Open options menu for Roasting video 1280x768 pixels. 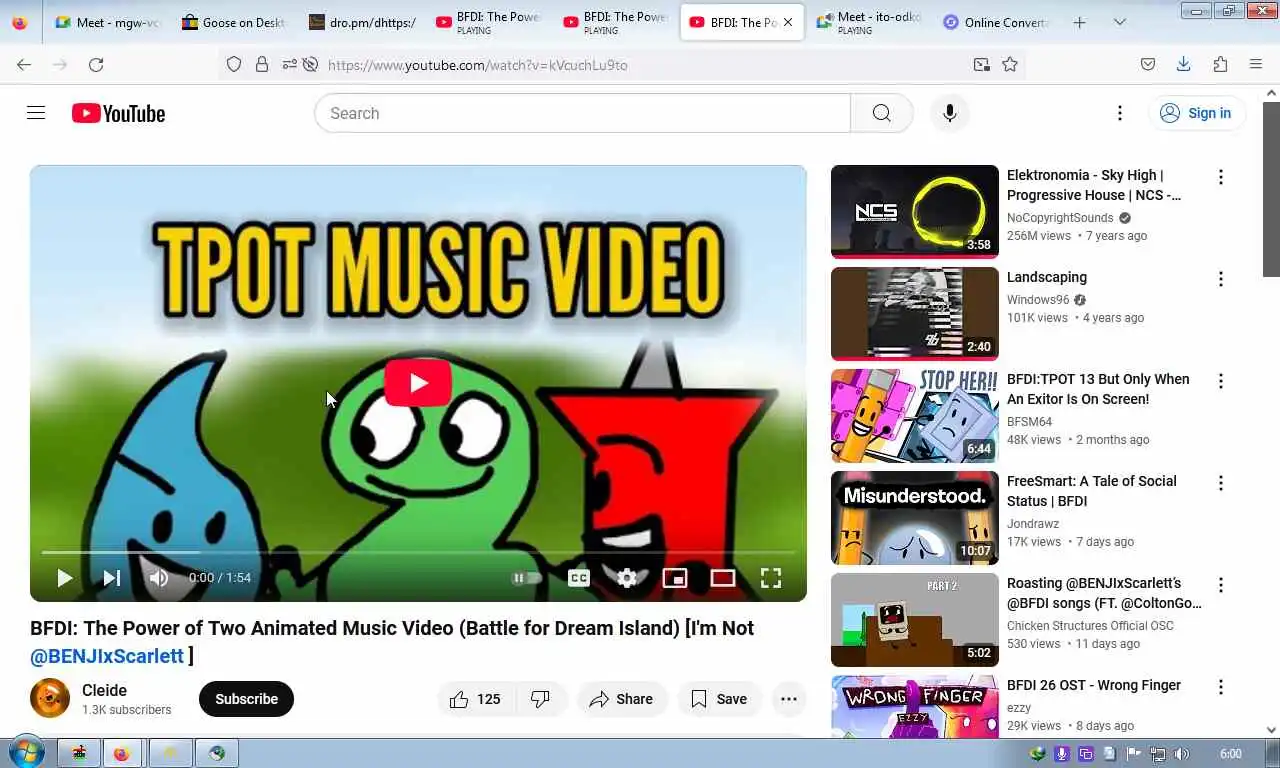tap(1220, 585)
